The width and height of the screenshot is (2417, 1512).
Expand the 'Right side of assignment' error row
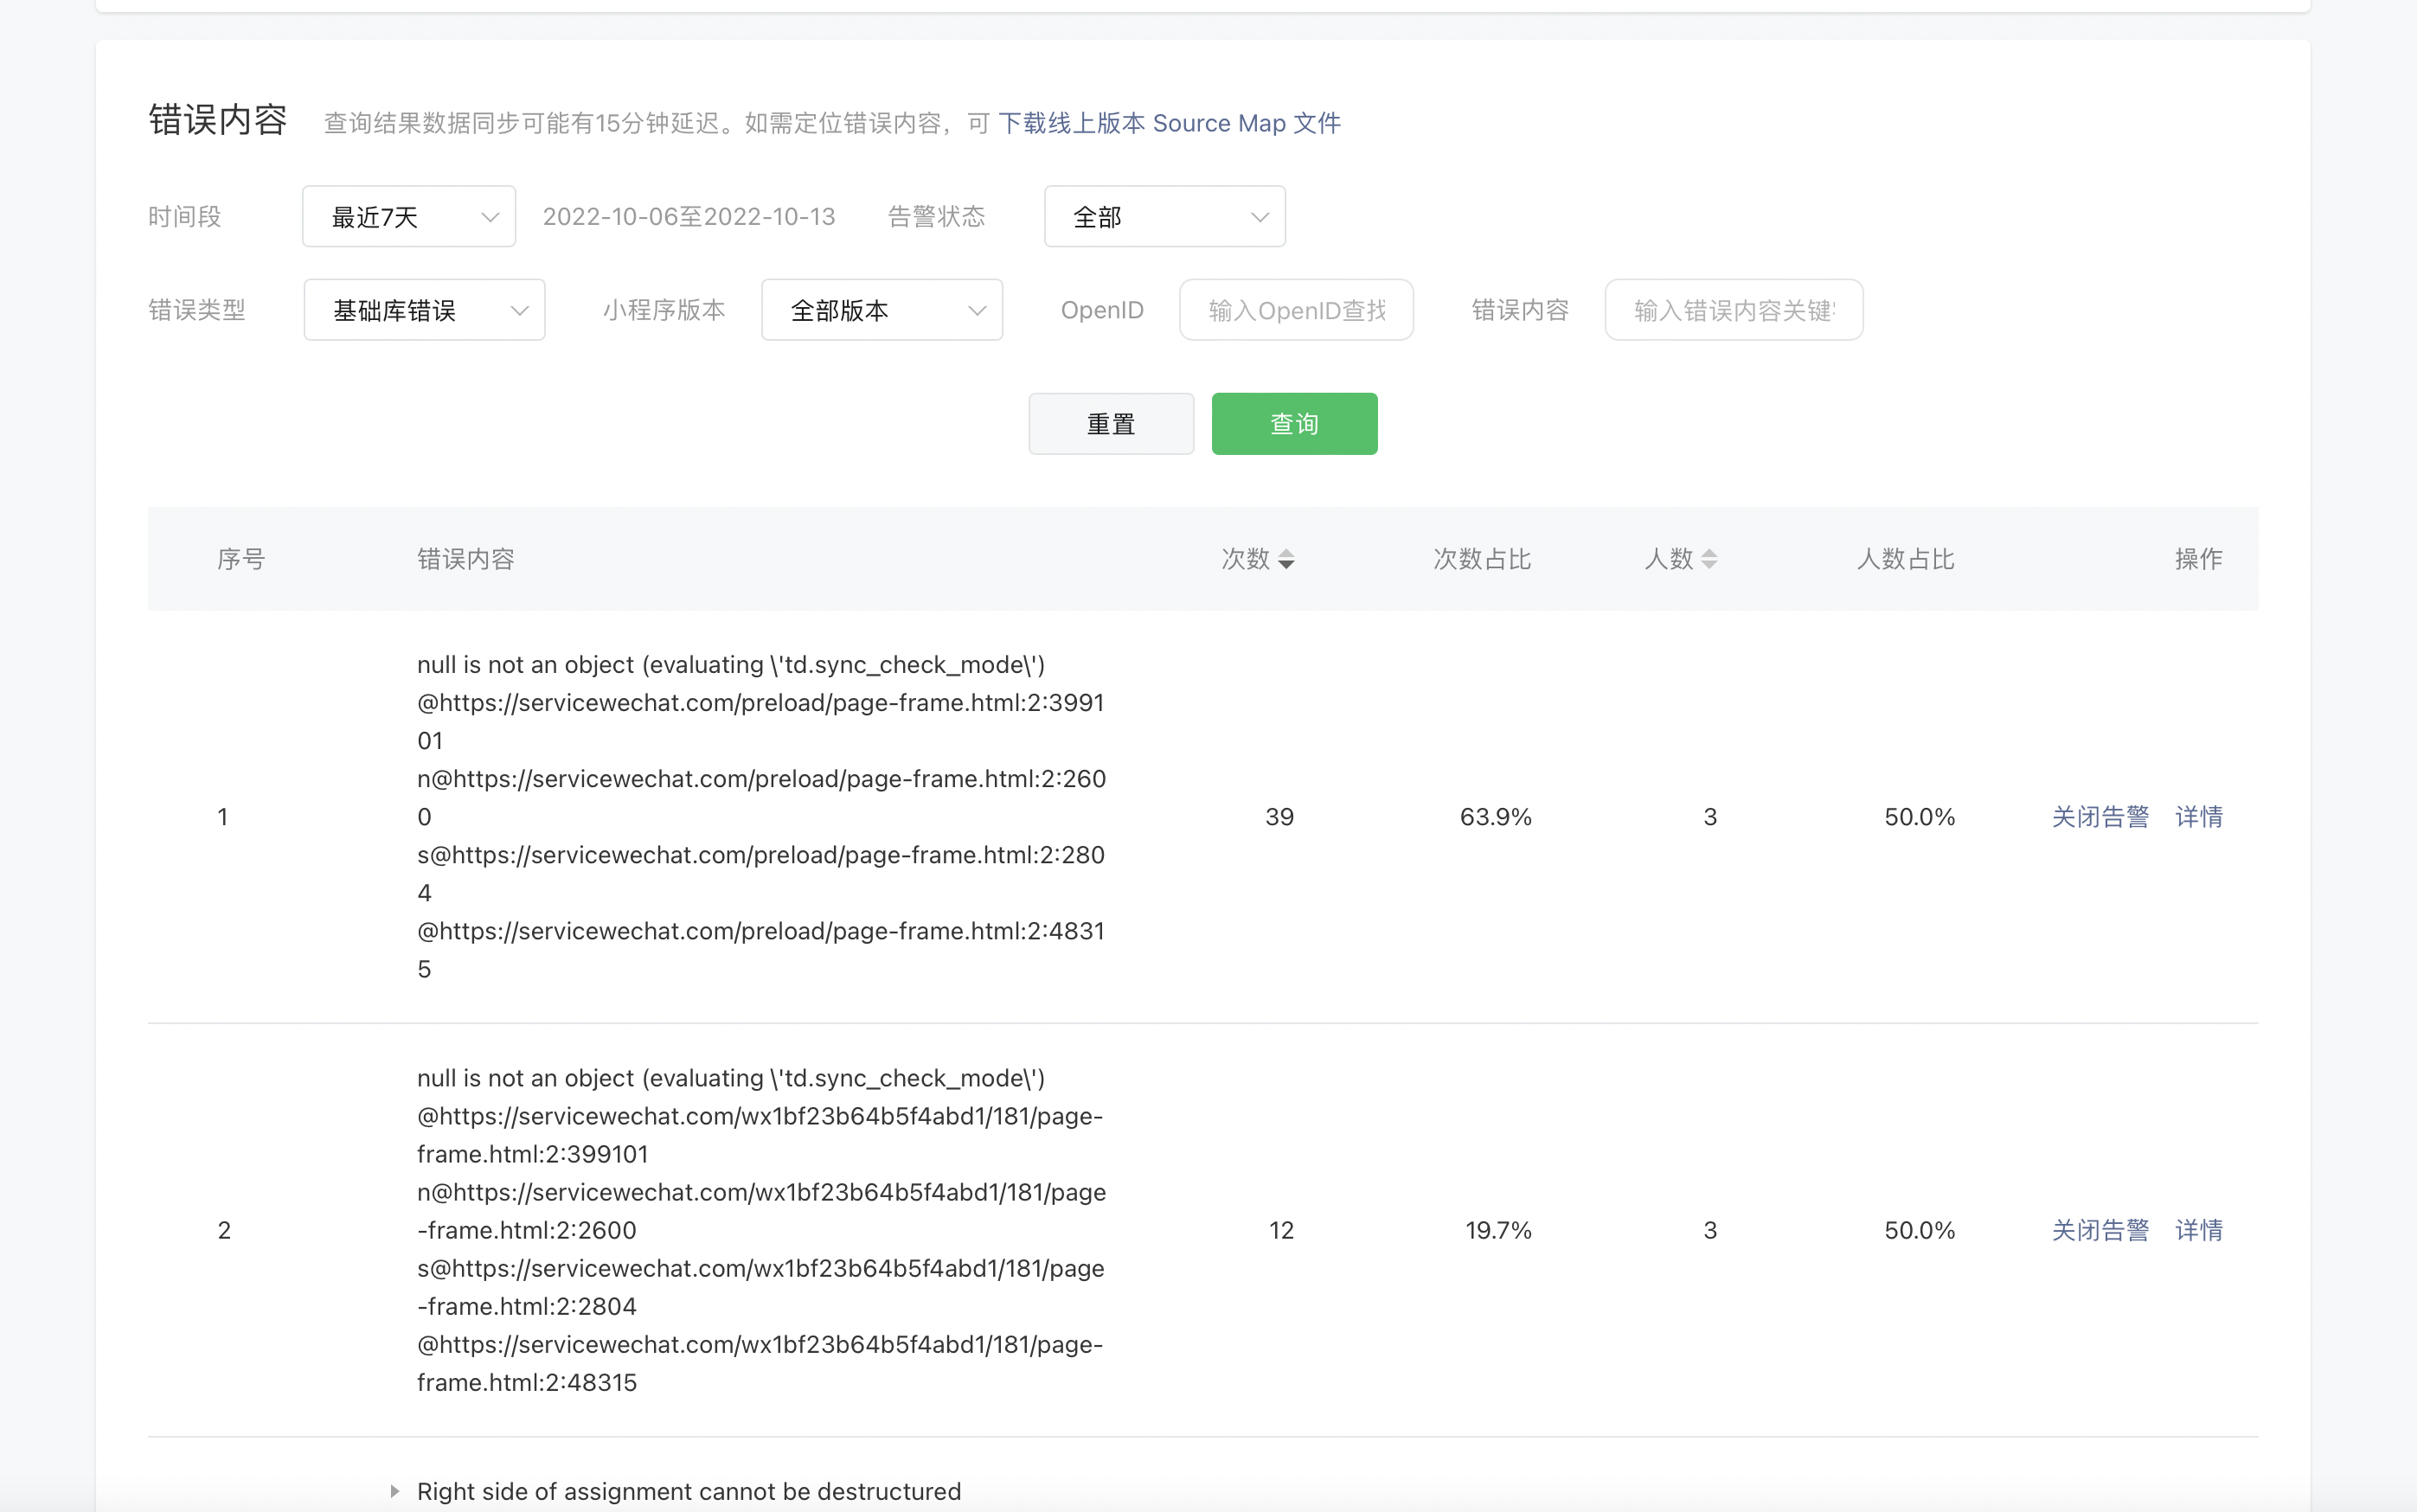(x=395, y=1491)
